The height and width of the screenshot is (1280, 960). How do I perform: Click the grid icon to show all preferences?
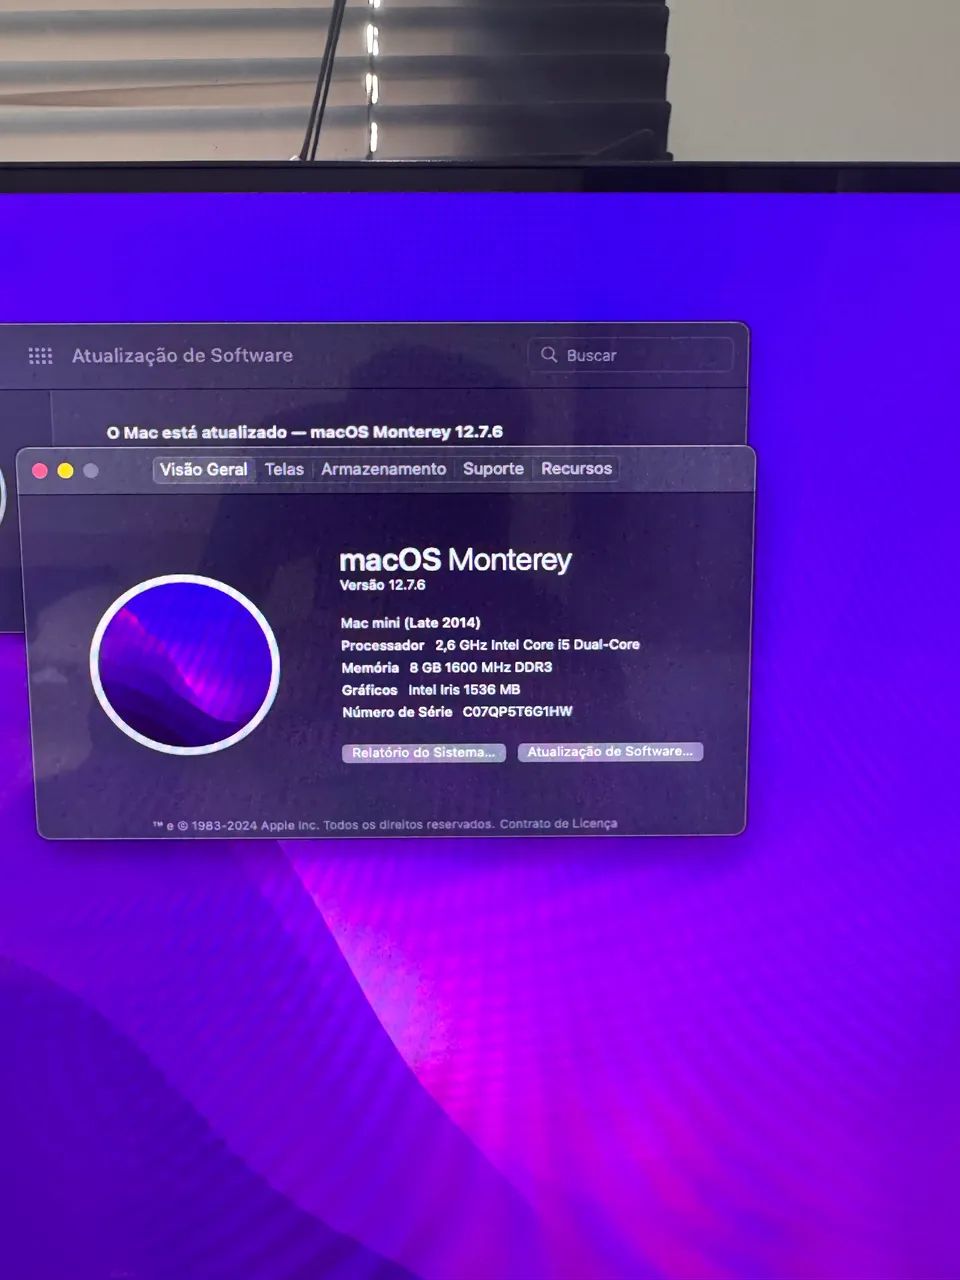(40, 356)
